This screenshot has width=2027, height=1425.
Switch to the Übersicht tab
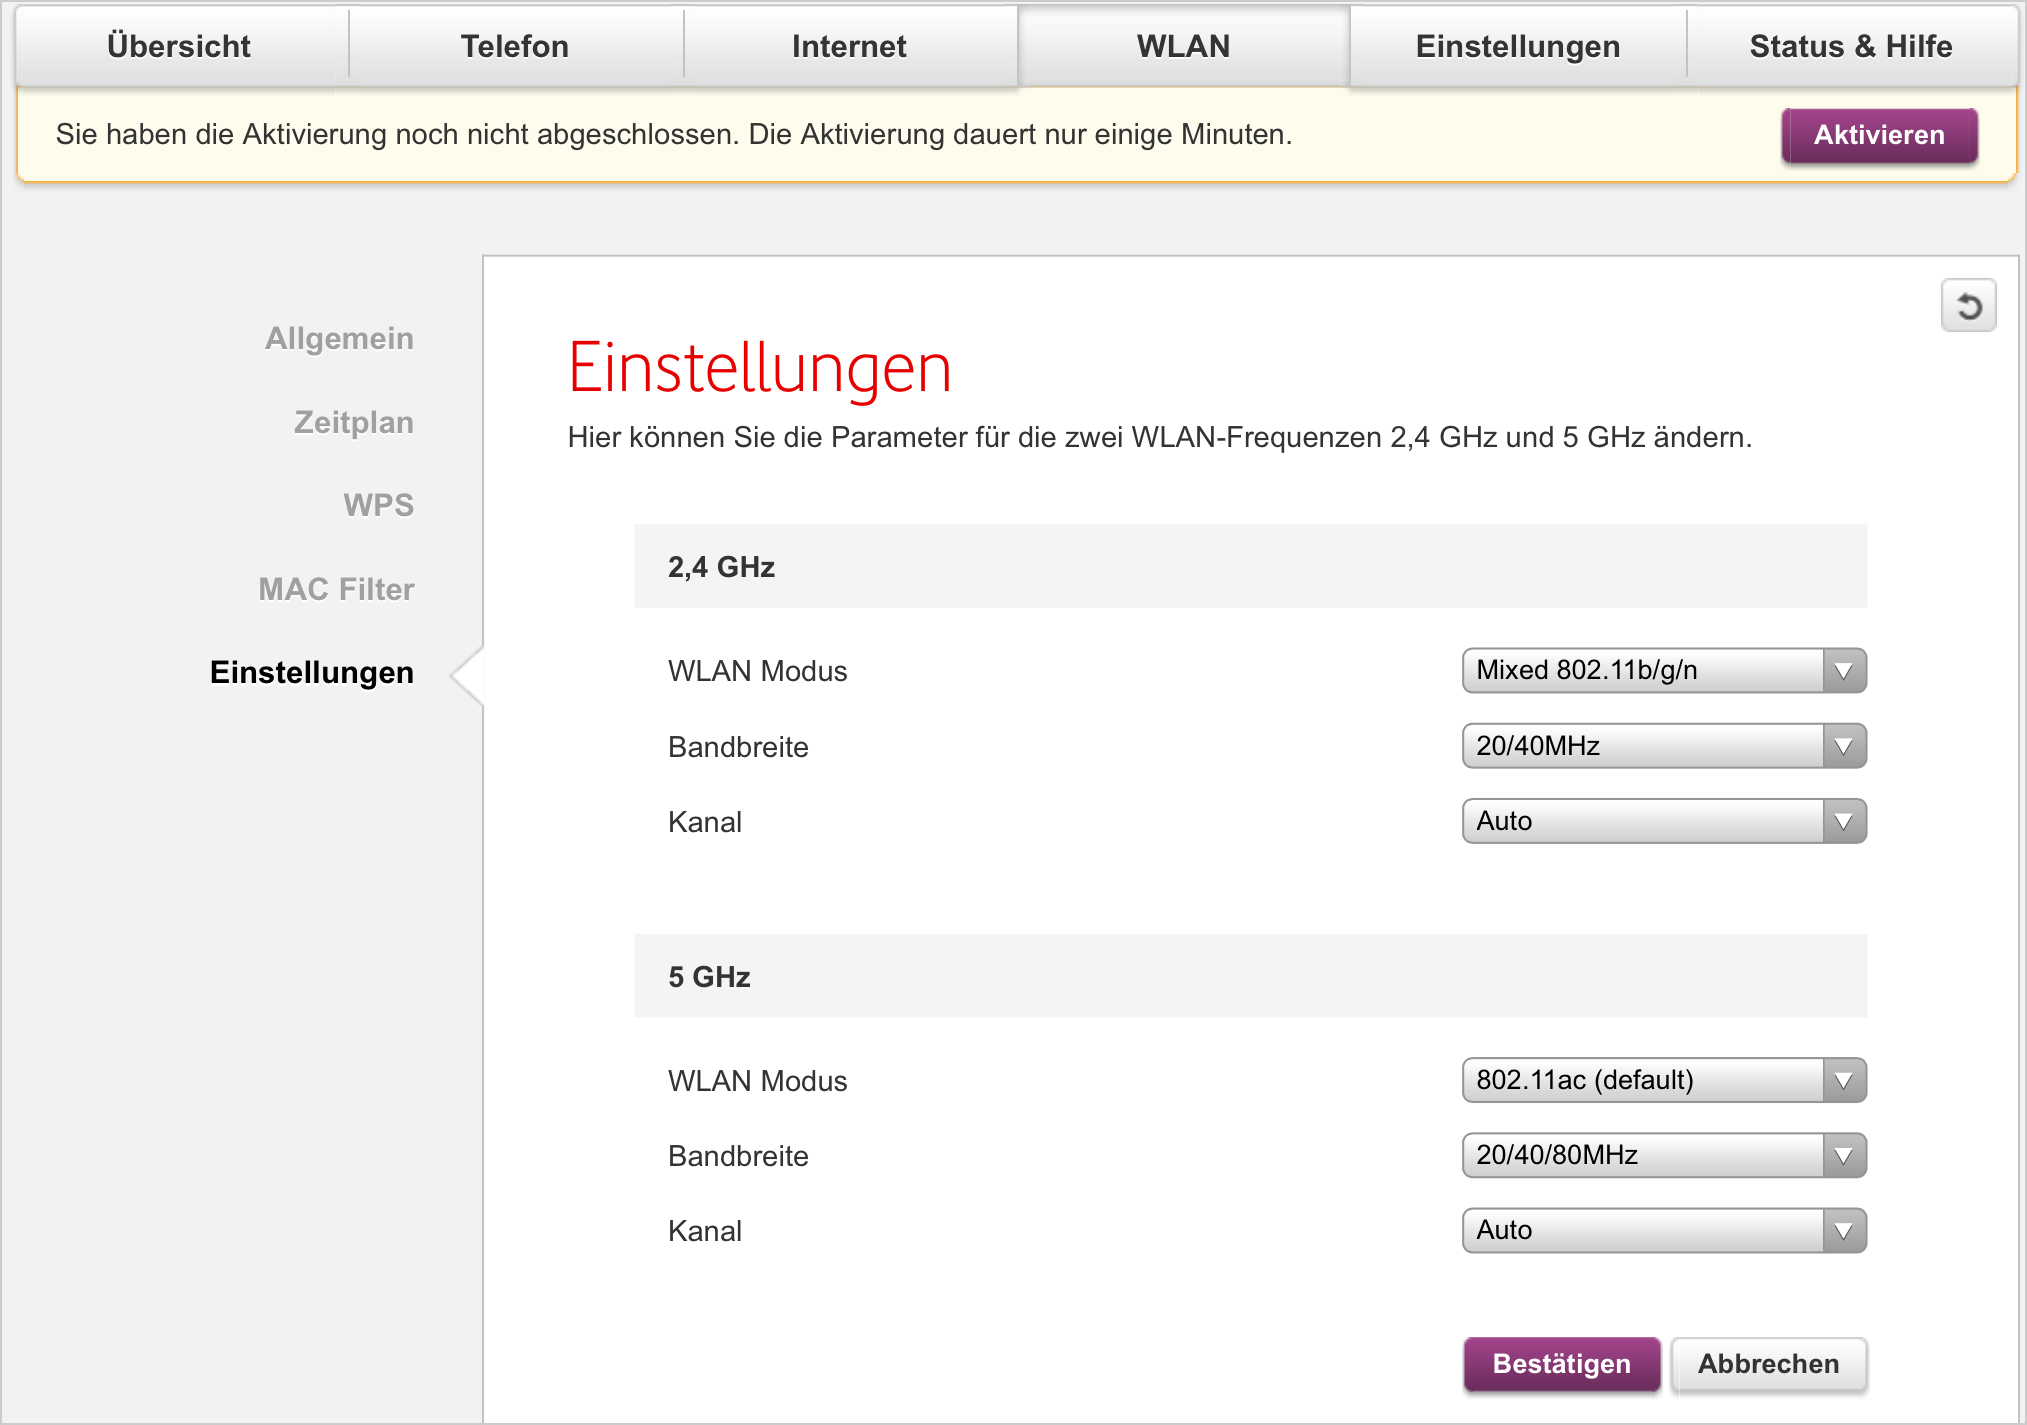pos(179,46)
